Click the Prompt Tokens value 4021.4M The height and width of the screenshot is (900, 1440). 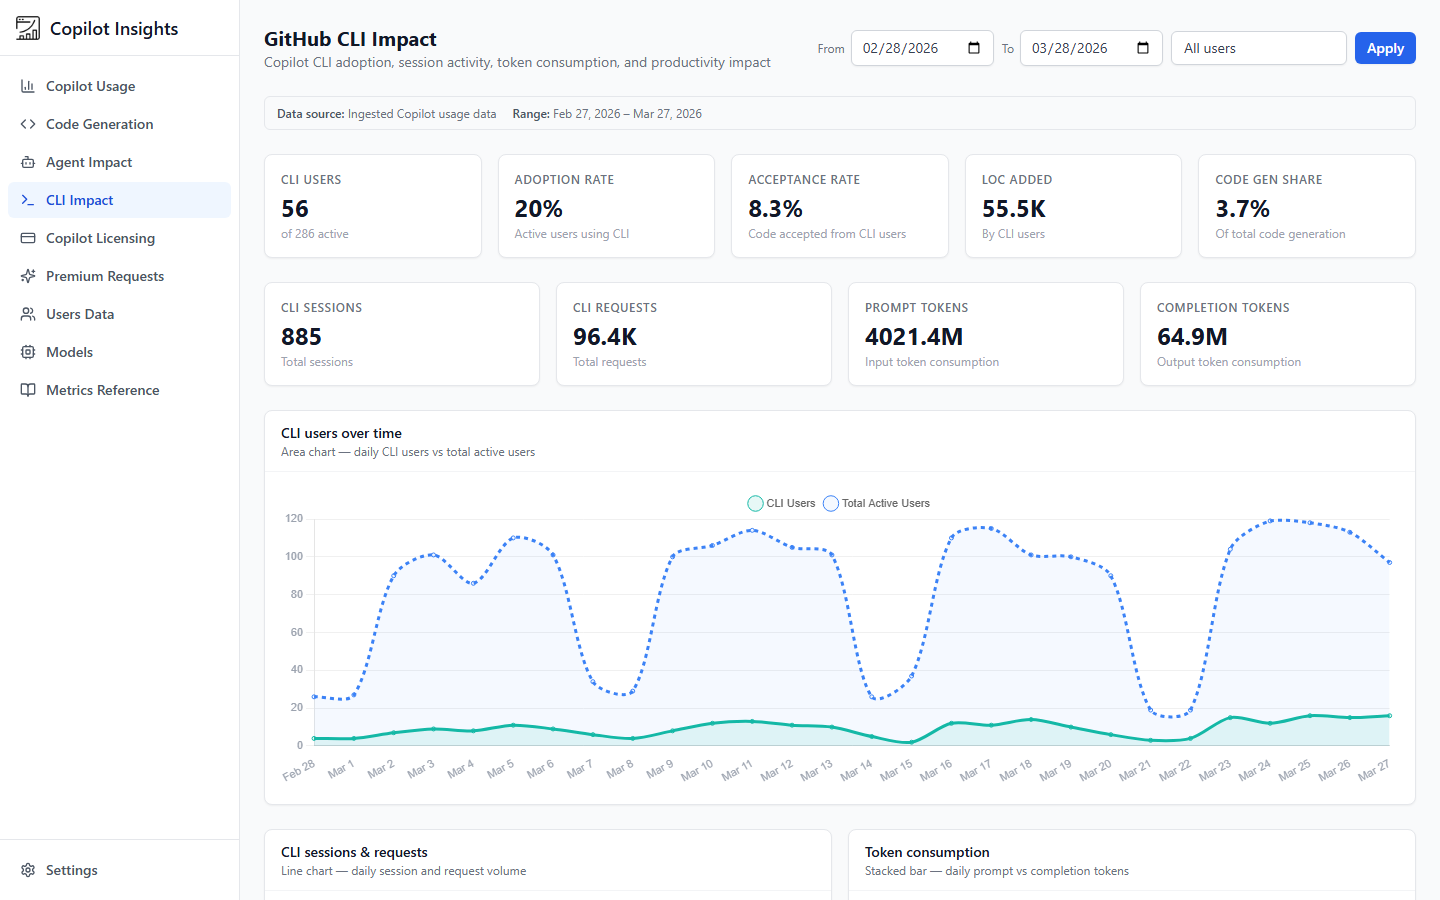914,337
